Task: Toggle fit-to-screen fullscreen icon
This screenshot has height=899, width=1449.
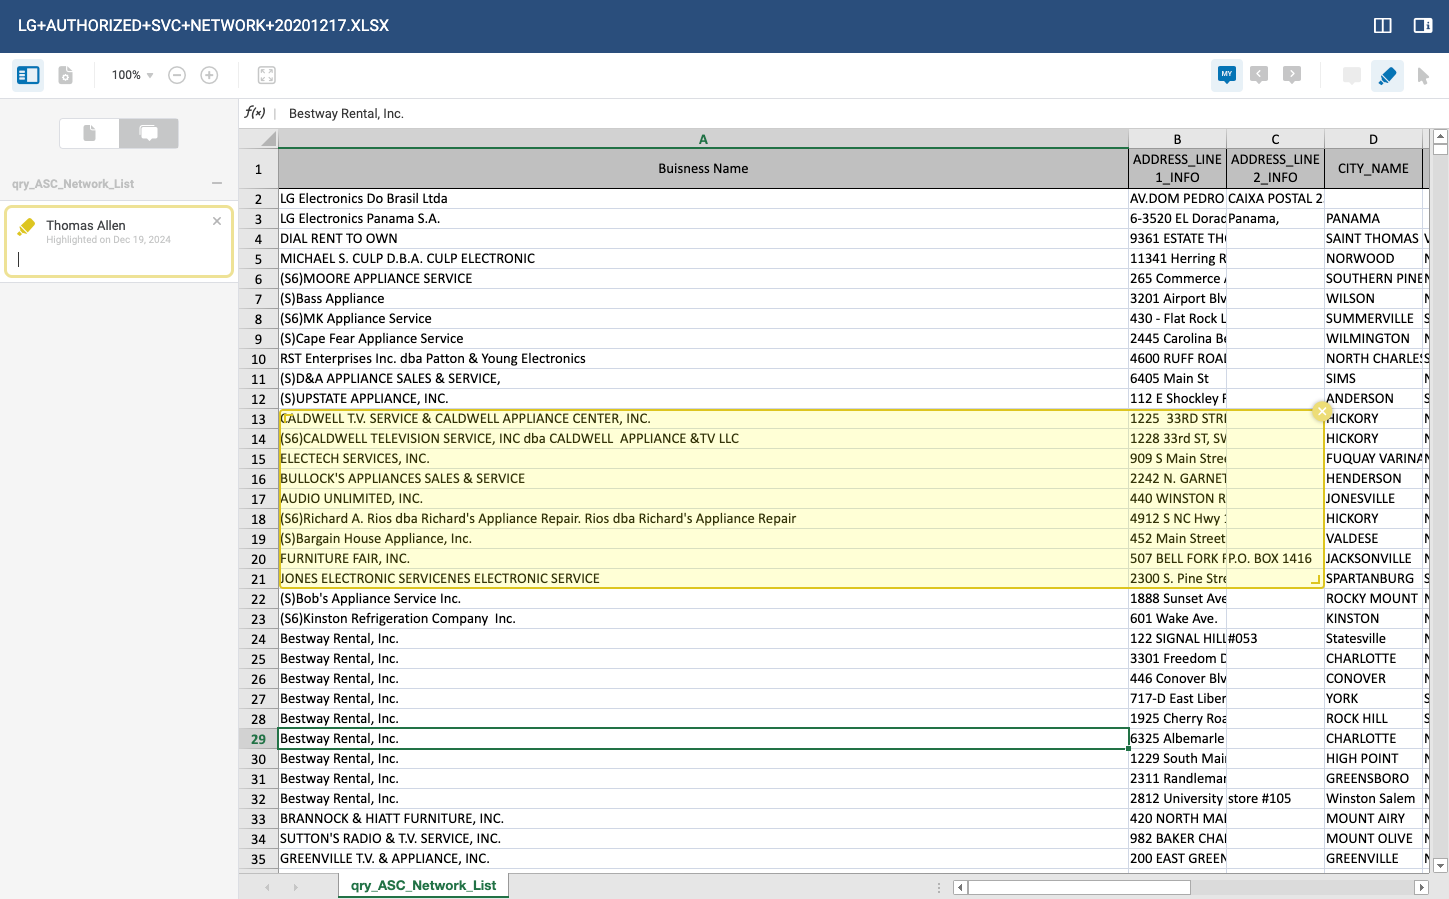Action: 266,75
